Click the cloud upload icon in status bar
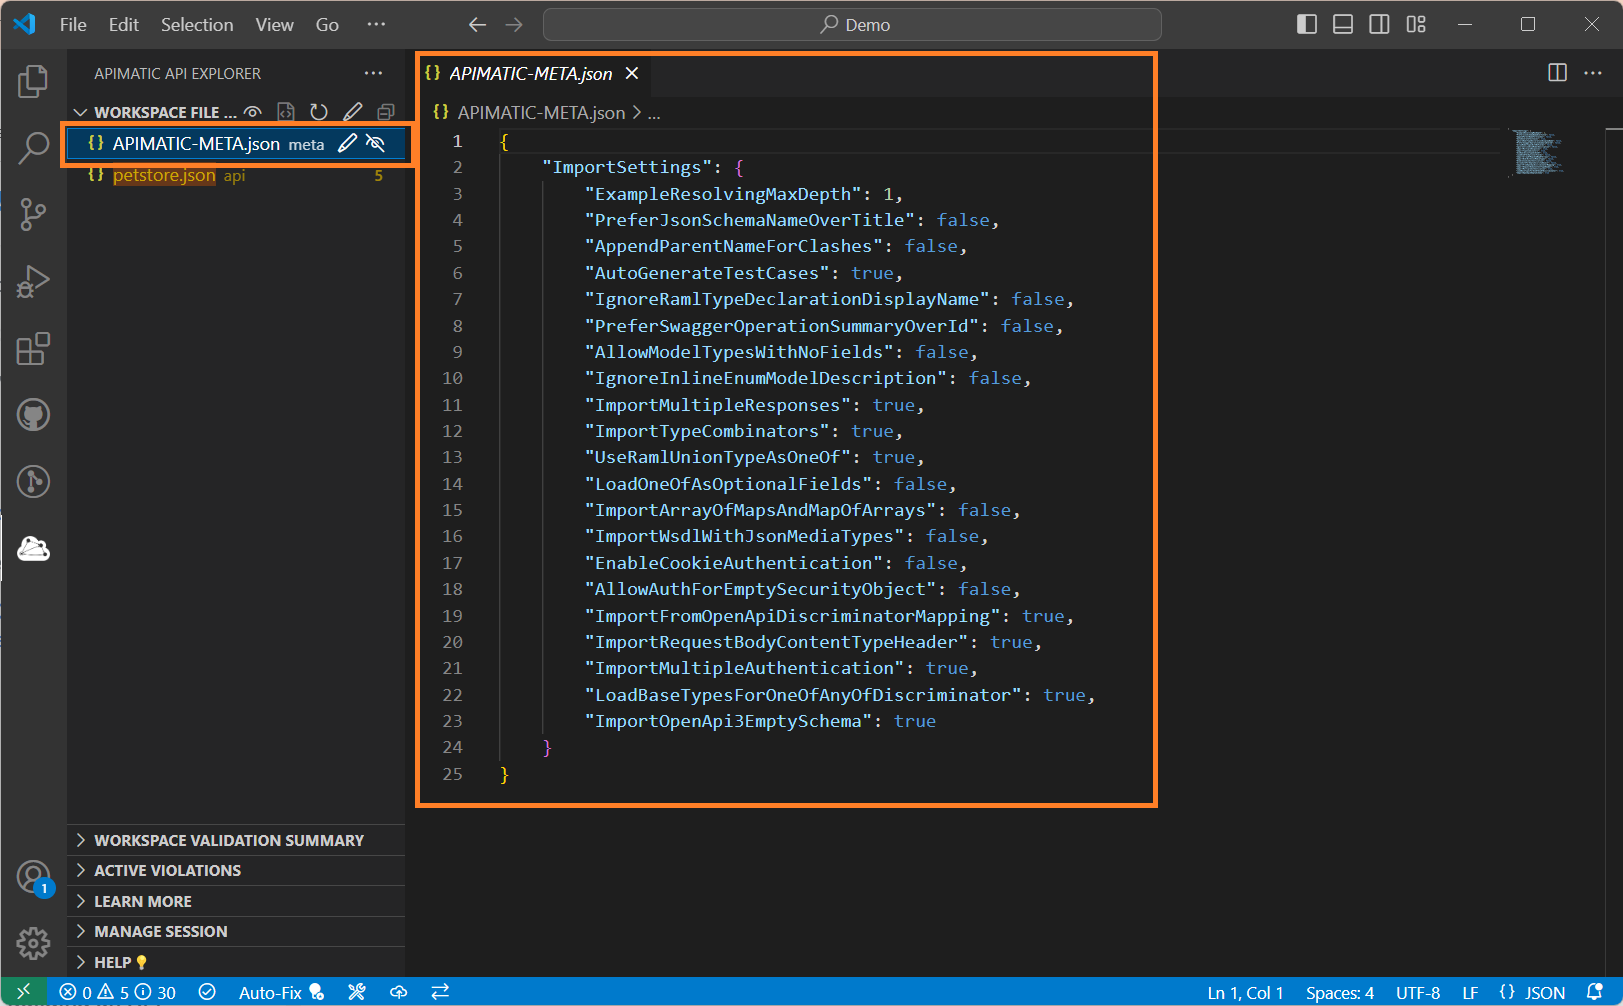The height and width of the screenshot is (1006, 1623). click(x=398, y=992)
